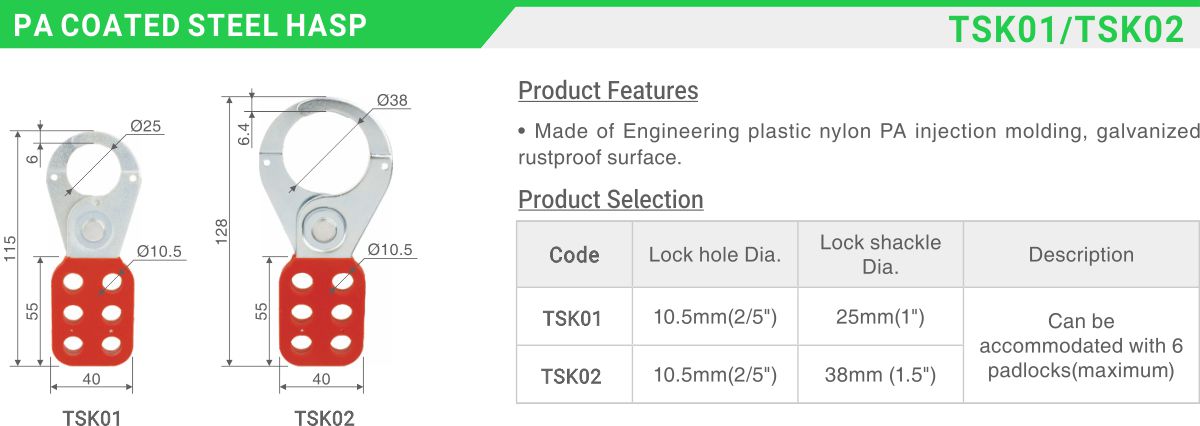Select the 38mm (1.5") shackle cell
The height and width of the screenshot is (426, 1200).
[880, 375]
